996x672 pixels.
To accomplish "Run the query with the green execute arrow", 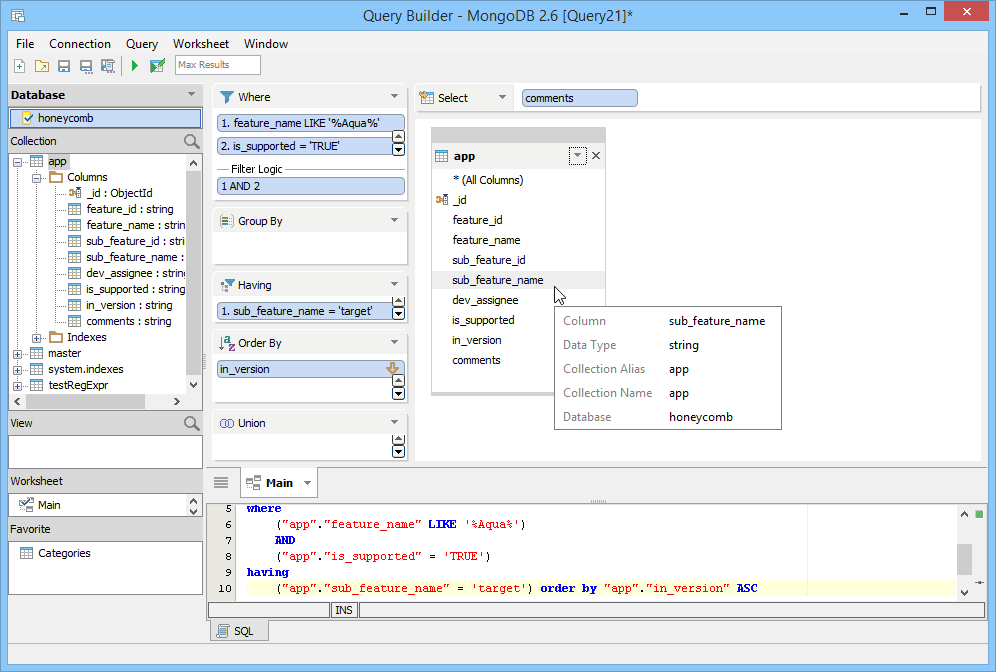I will (x=135, y=64).
